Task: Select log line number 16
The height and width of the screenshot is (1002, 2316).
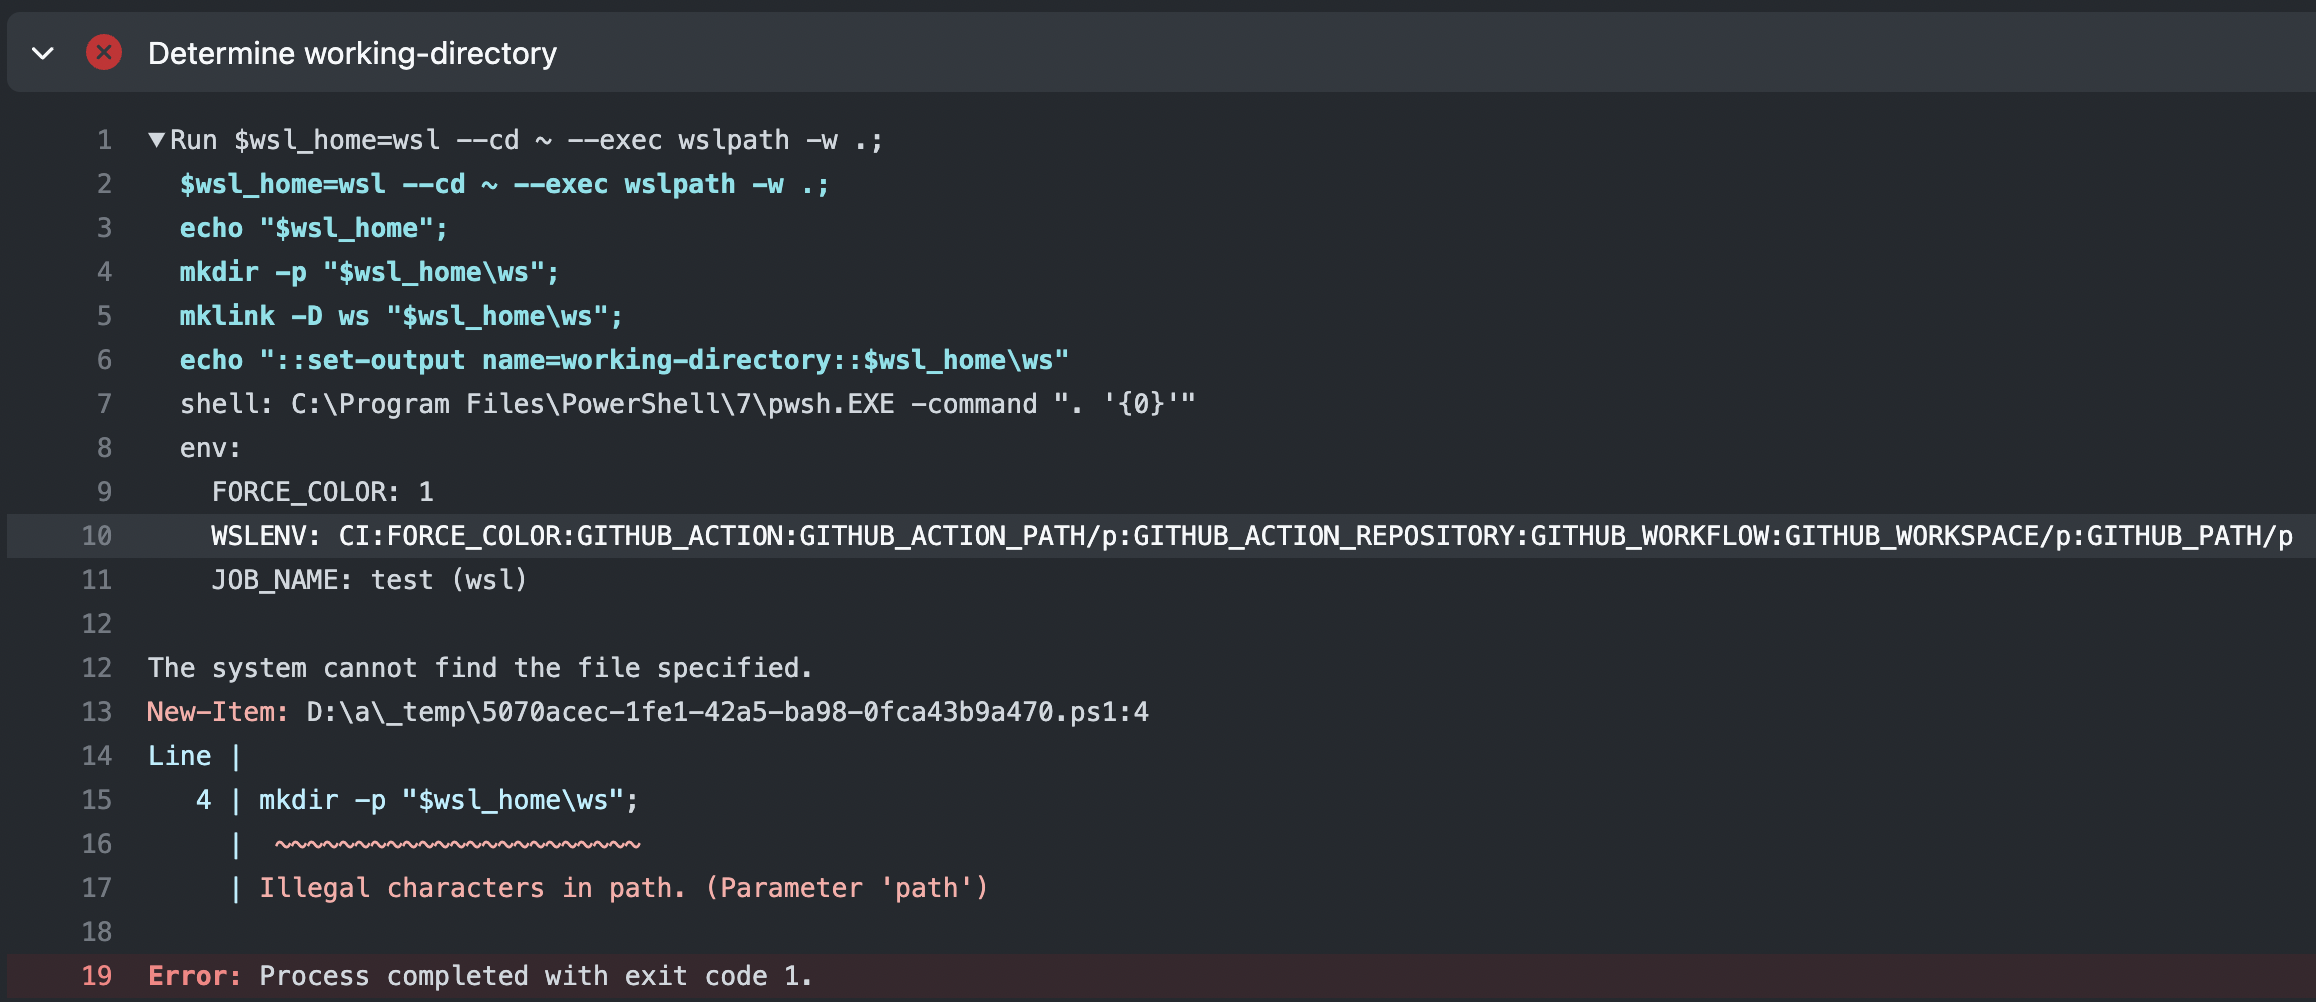Action: (x=96, y=844)
